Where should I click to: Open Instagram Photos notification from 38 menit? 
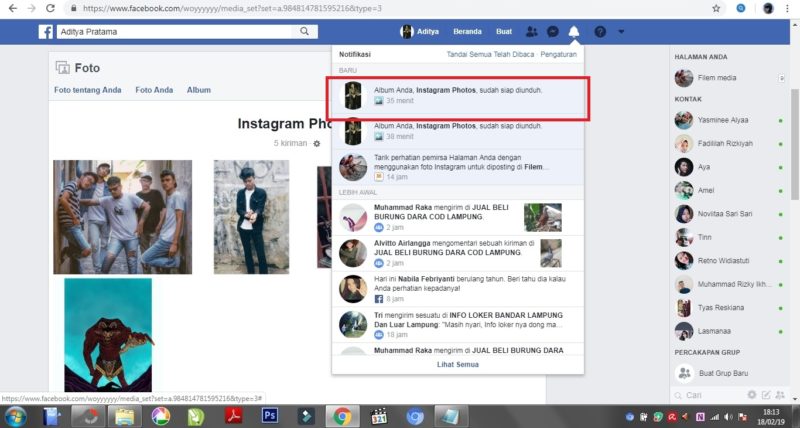(x=458, y=131)
